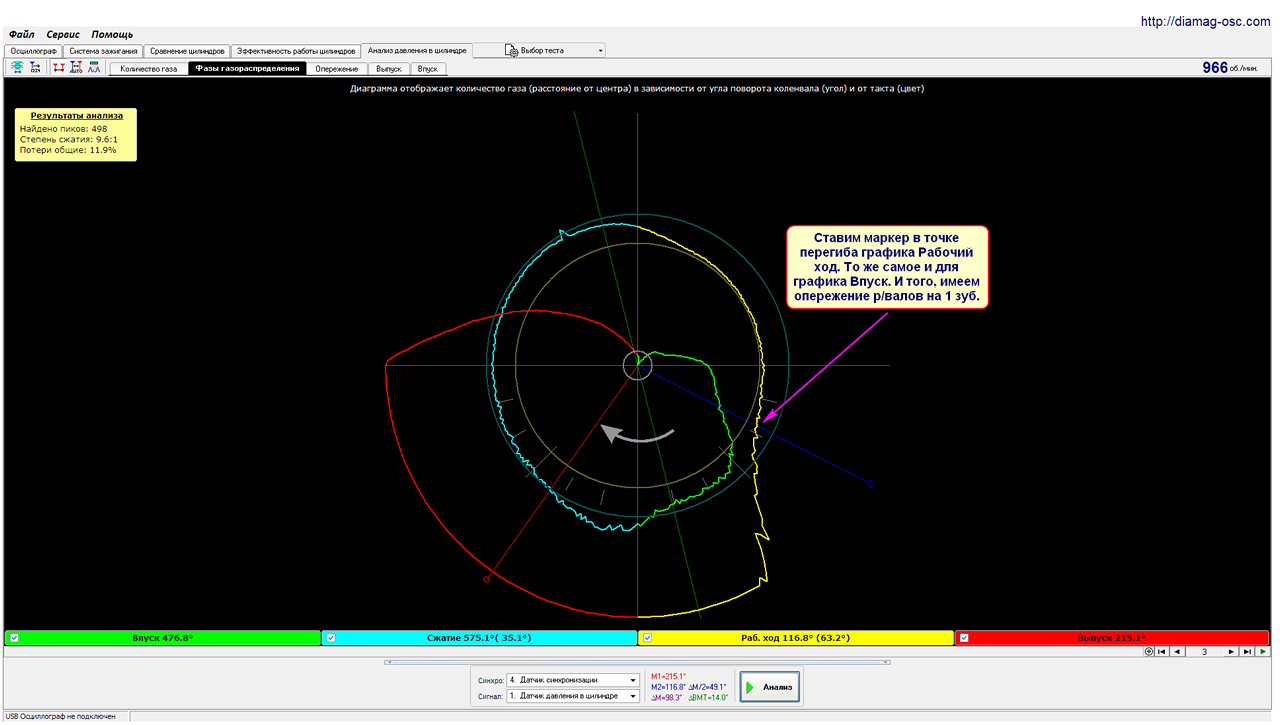Select Фазы газораспределения sub-tab
The width and height of the screenshot is (1280, 725).
click(x=248, y=69)
